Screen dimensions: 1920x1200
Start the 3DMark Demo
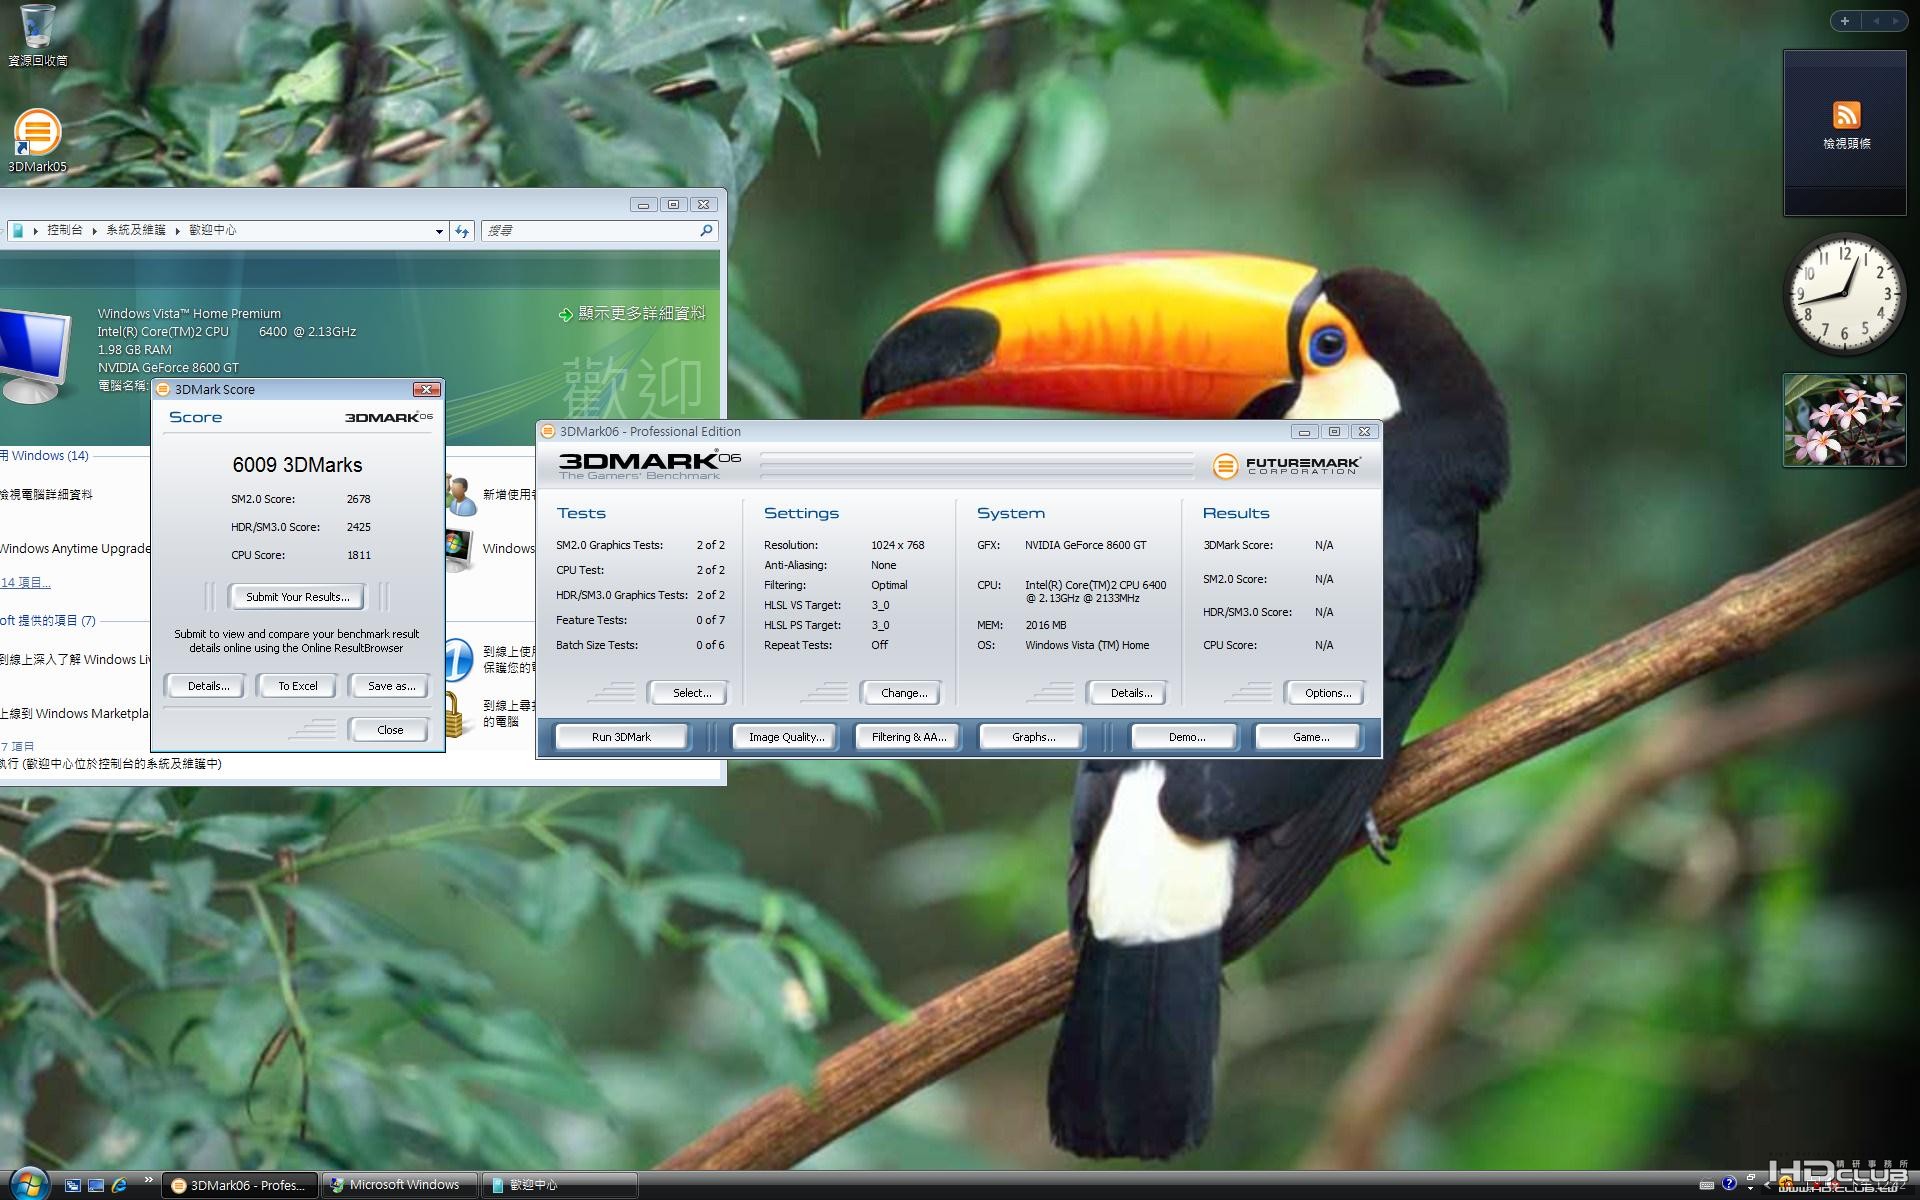(1186, 737)
